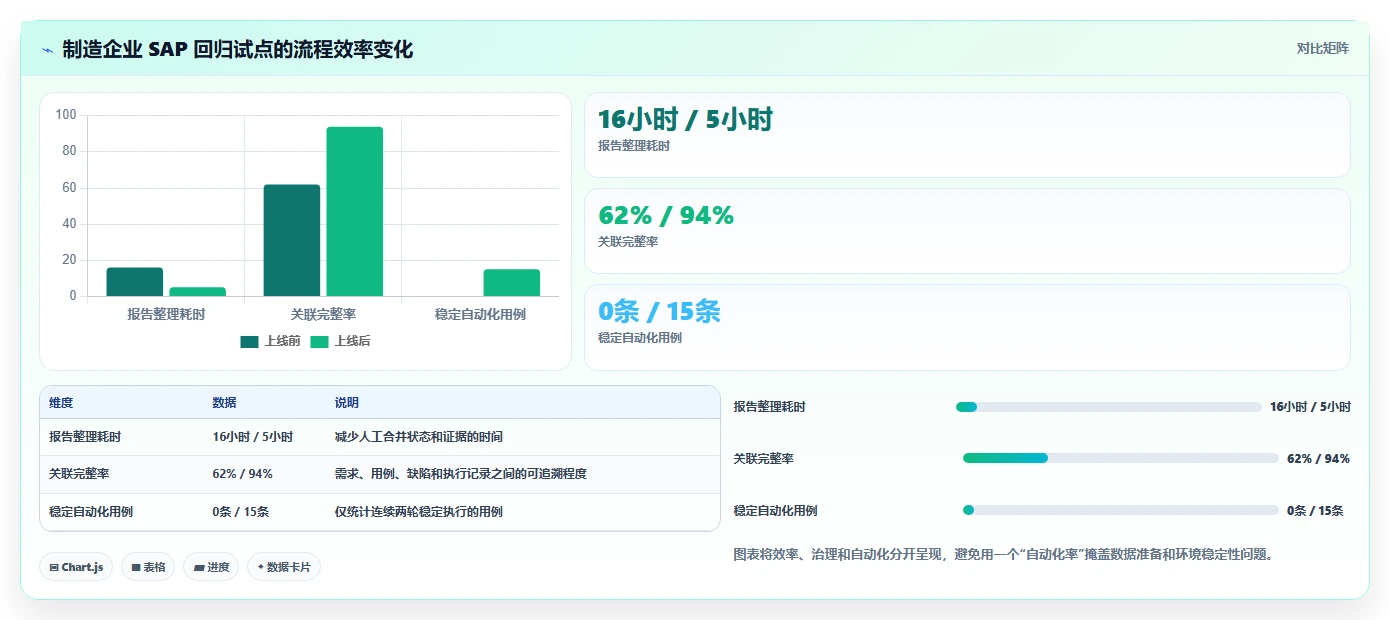Viewport: 1390px width, 620px height.
Task: Select the 62% / 94% data card value
Action: (x=666, y=215)
